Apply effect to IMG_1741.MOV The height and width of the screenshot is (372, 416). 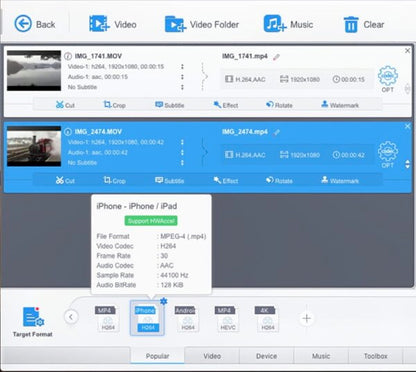226,105
